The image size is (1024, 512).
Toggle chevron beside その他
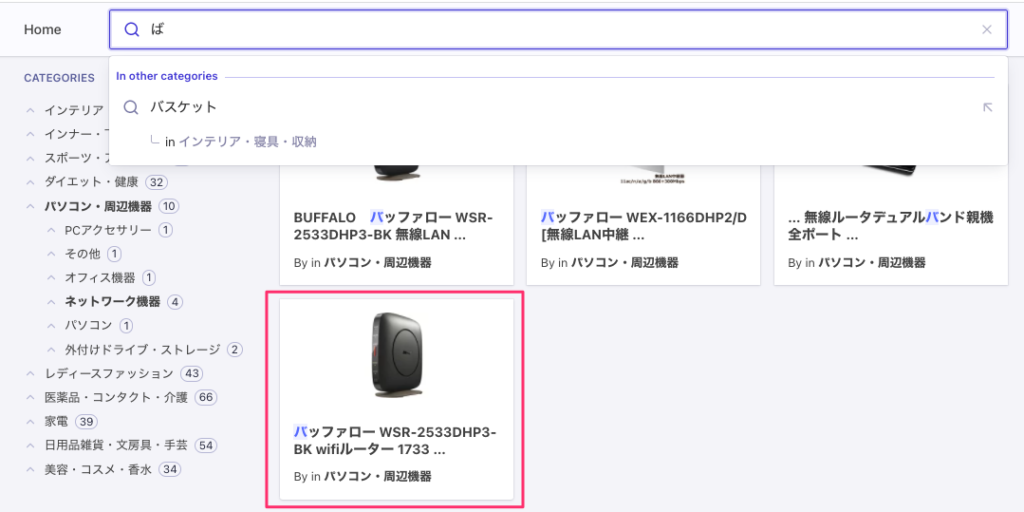pyautogui.click(x=51, y=253)
